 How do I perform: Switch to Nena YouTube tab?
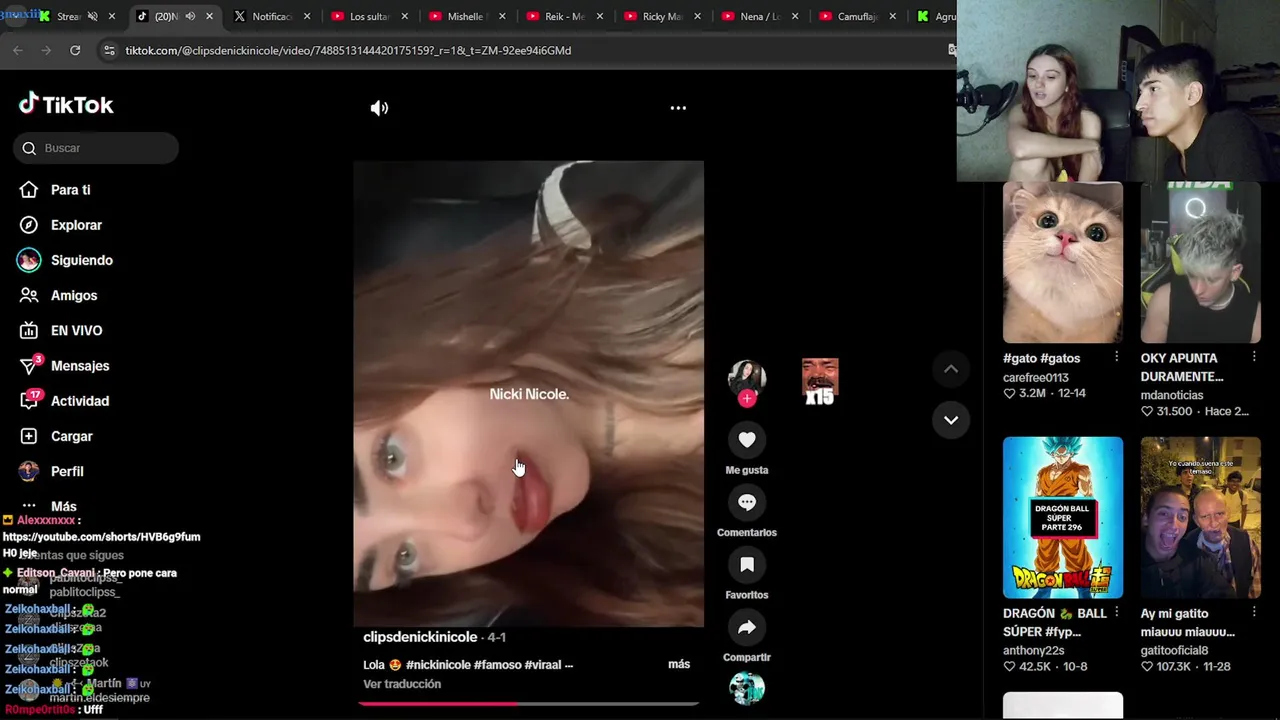pyautogui.click(x=759, y=16)
